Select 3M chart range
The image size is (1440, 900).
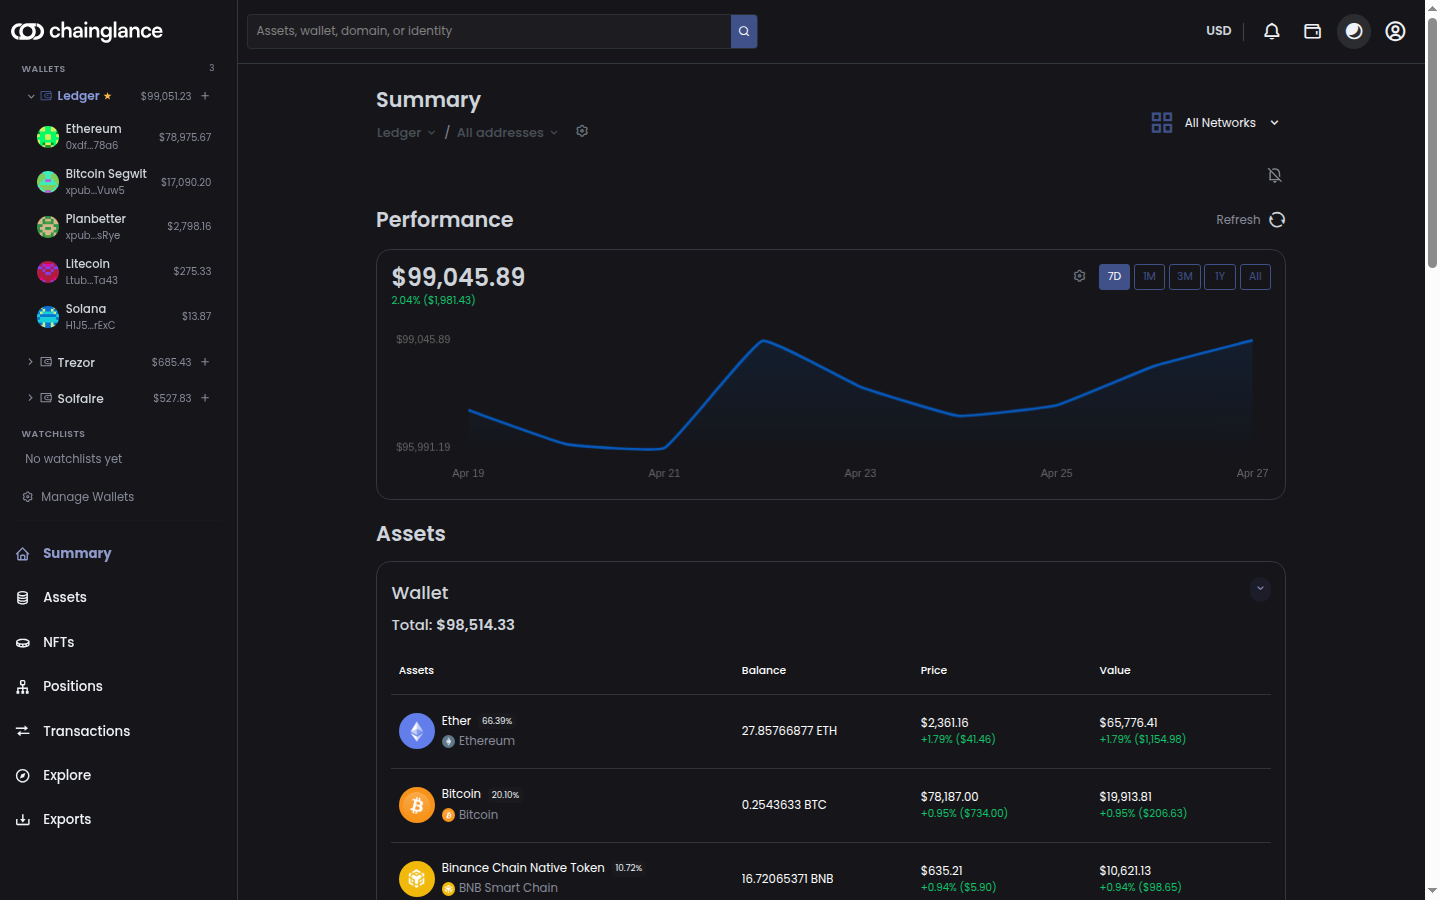(x=1184, y=277)
